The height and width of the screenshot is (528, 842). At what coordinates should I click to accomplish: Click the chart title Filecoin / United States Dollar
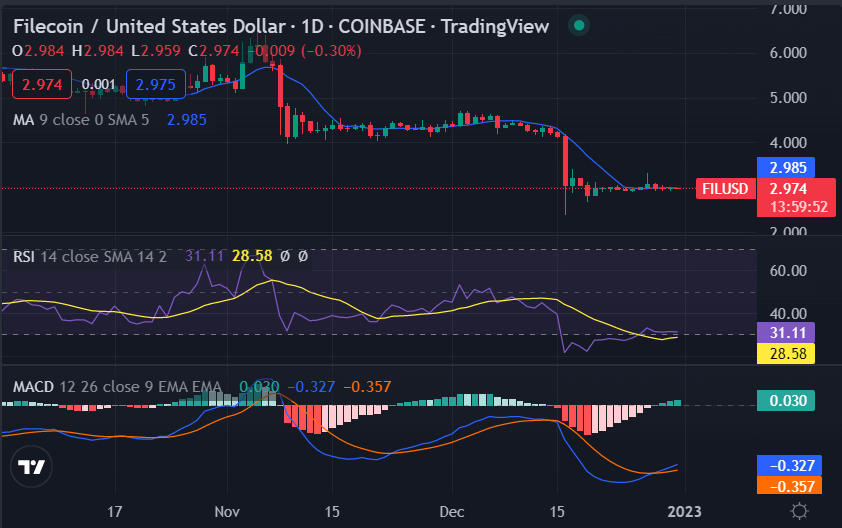[149, 26]
